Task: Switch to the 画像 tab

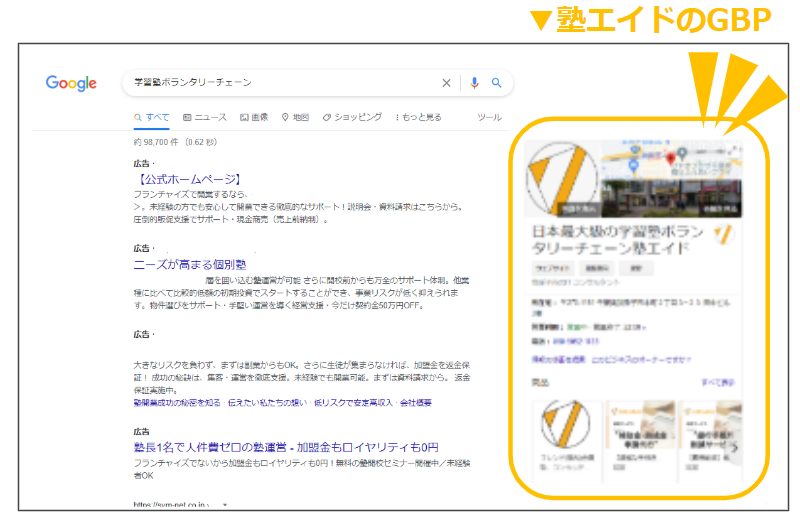Action: click(x=254, y=117)
